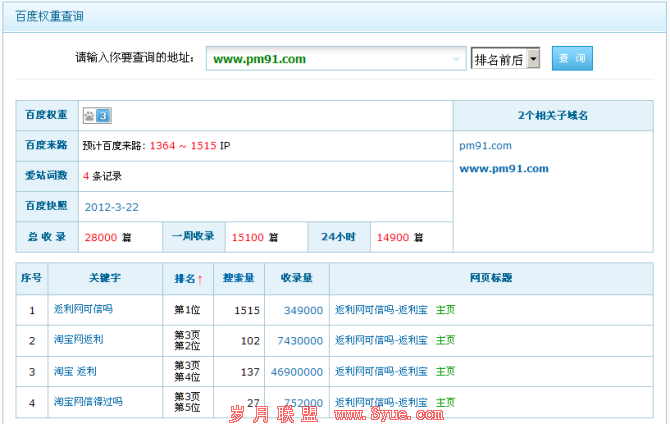The height and width of the screenshot is (424, 670).
Task: Click the 查询 button
Action: 572,58
